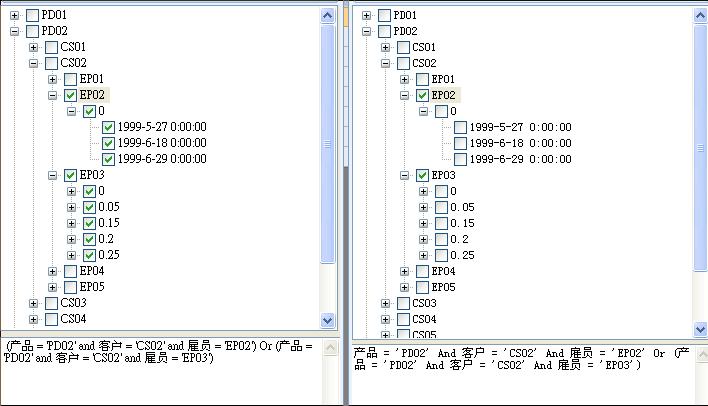Click left tree scrollbar down arrow
This screenshot has width=708, height=406.
(327, 321)
